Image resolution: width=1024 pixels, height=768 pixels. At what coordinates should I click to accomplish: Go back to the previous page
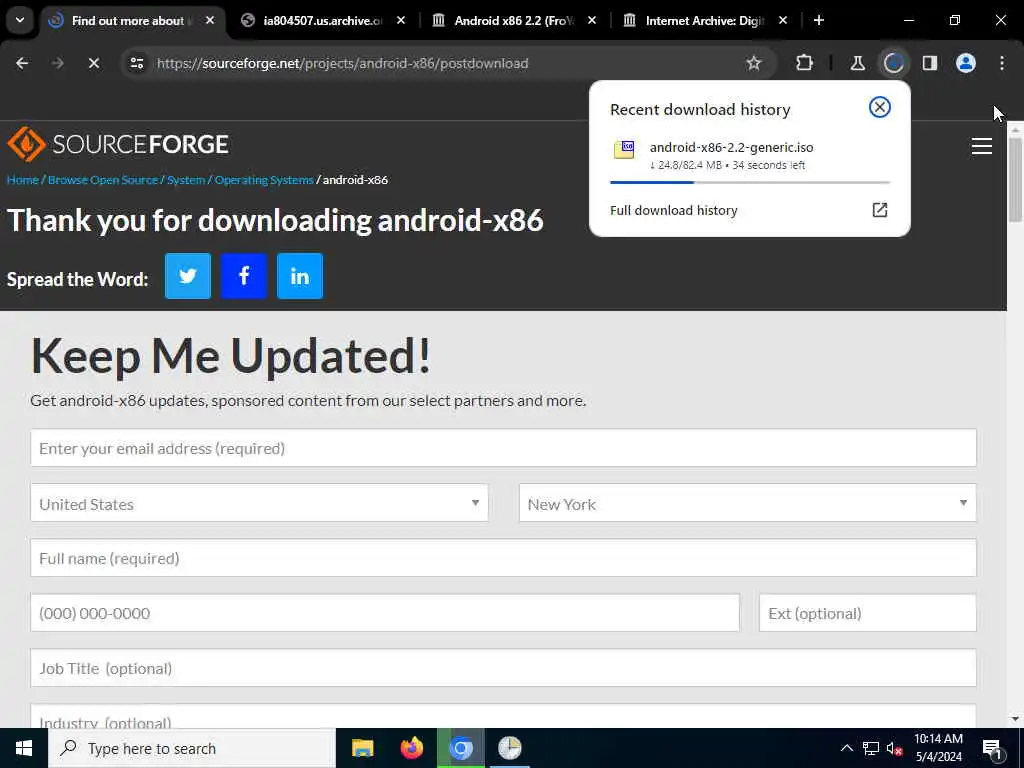pos(22,63)
